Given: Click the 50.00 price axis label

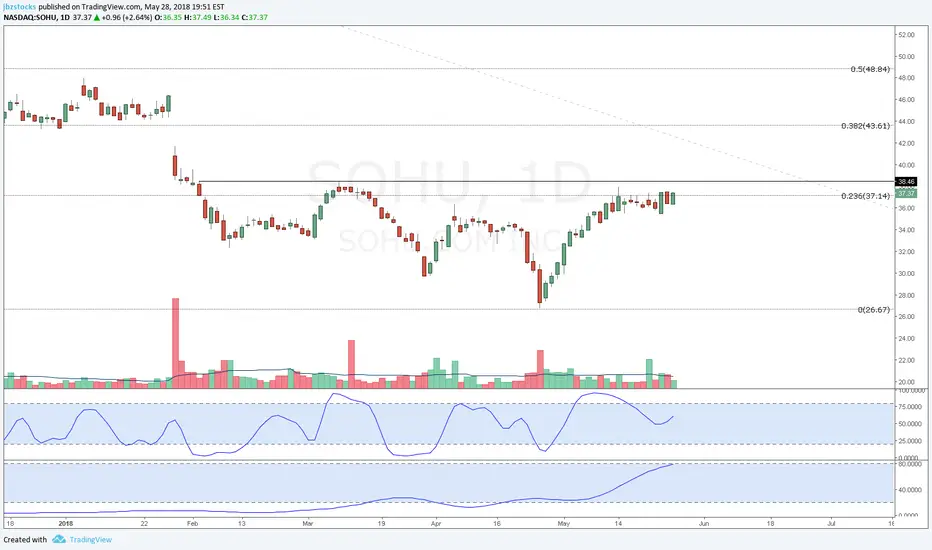Looking at the screenshot, I should (x=906, y=56).
